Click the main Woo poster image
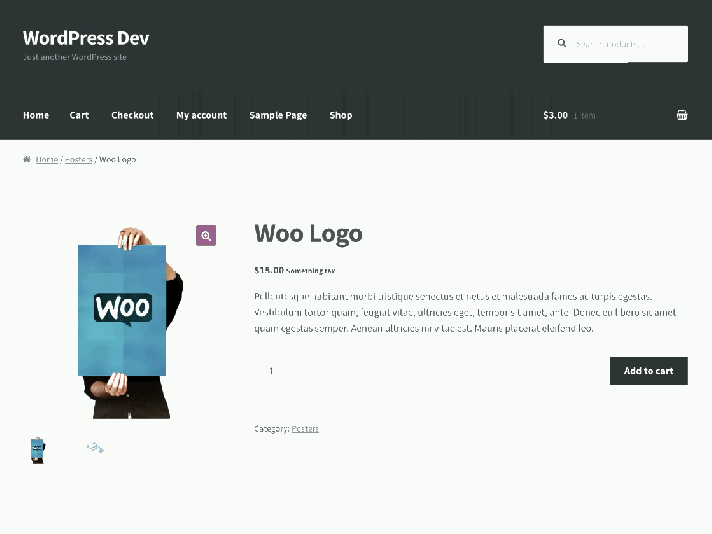Screen dimensions: 712x534 click(131, 322)
